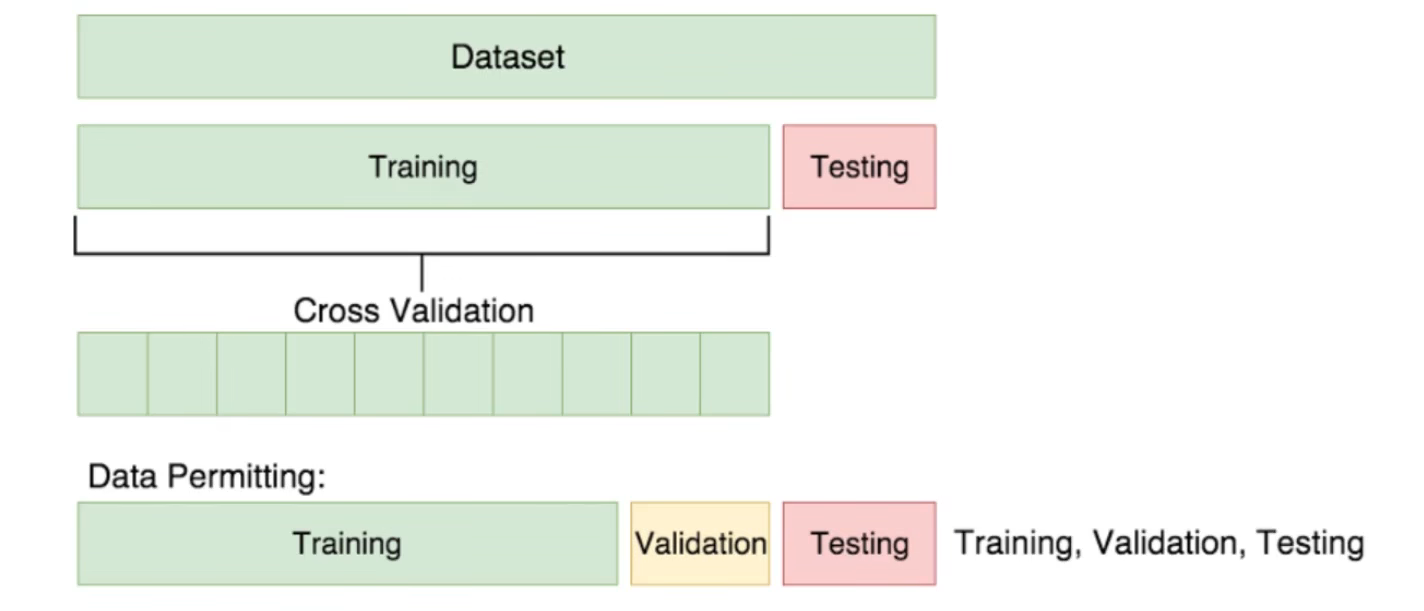Select the fourth cross-validation fold cell
Screen dimensions: 1424x611
coord(320,374)
